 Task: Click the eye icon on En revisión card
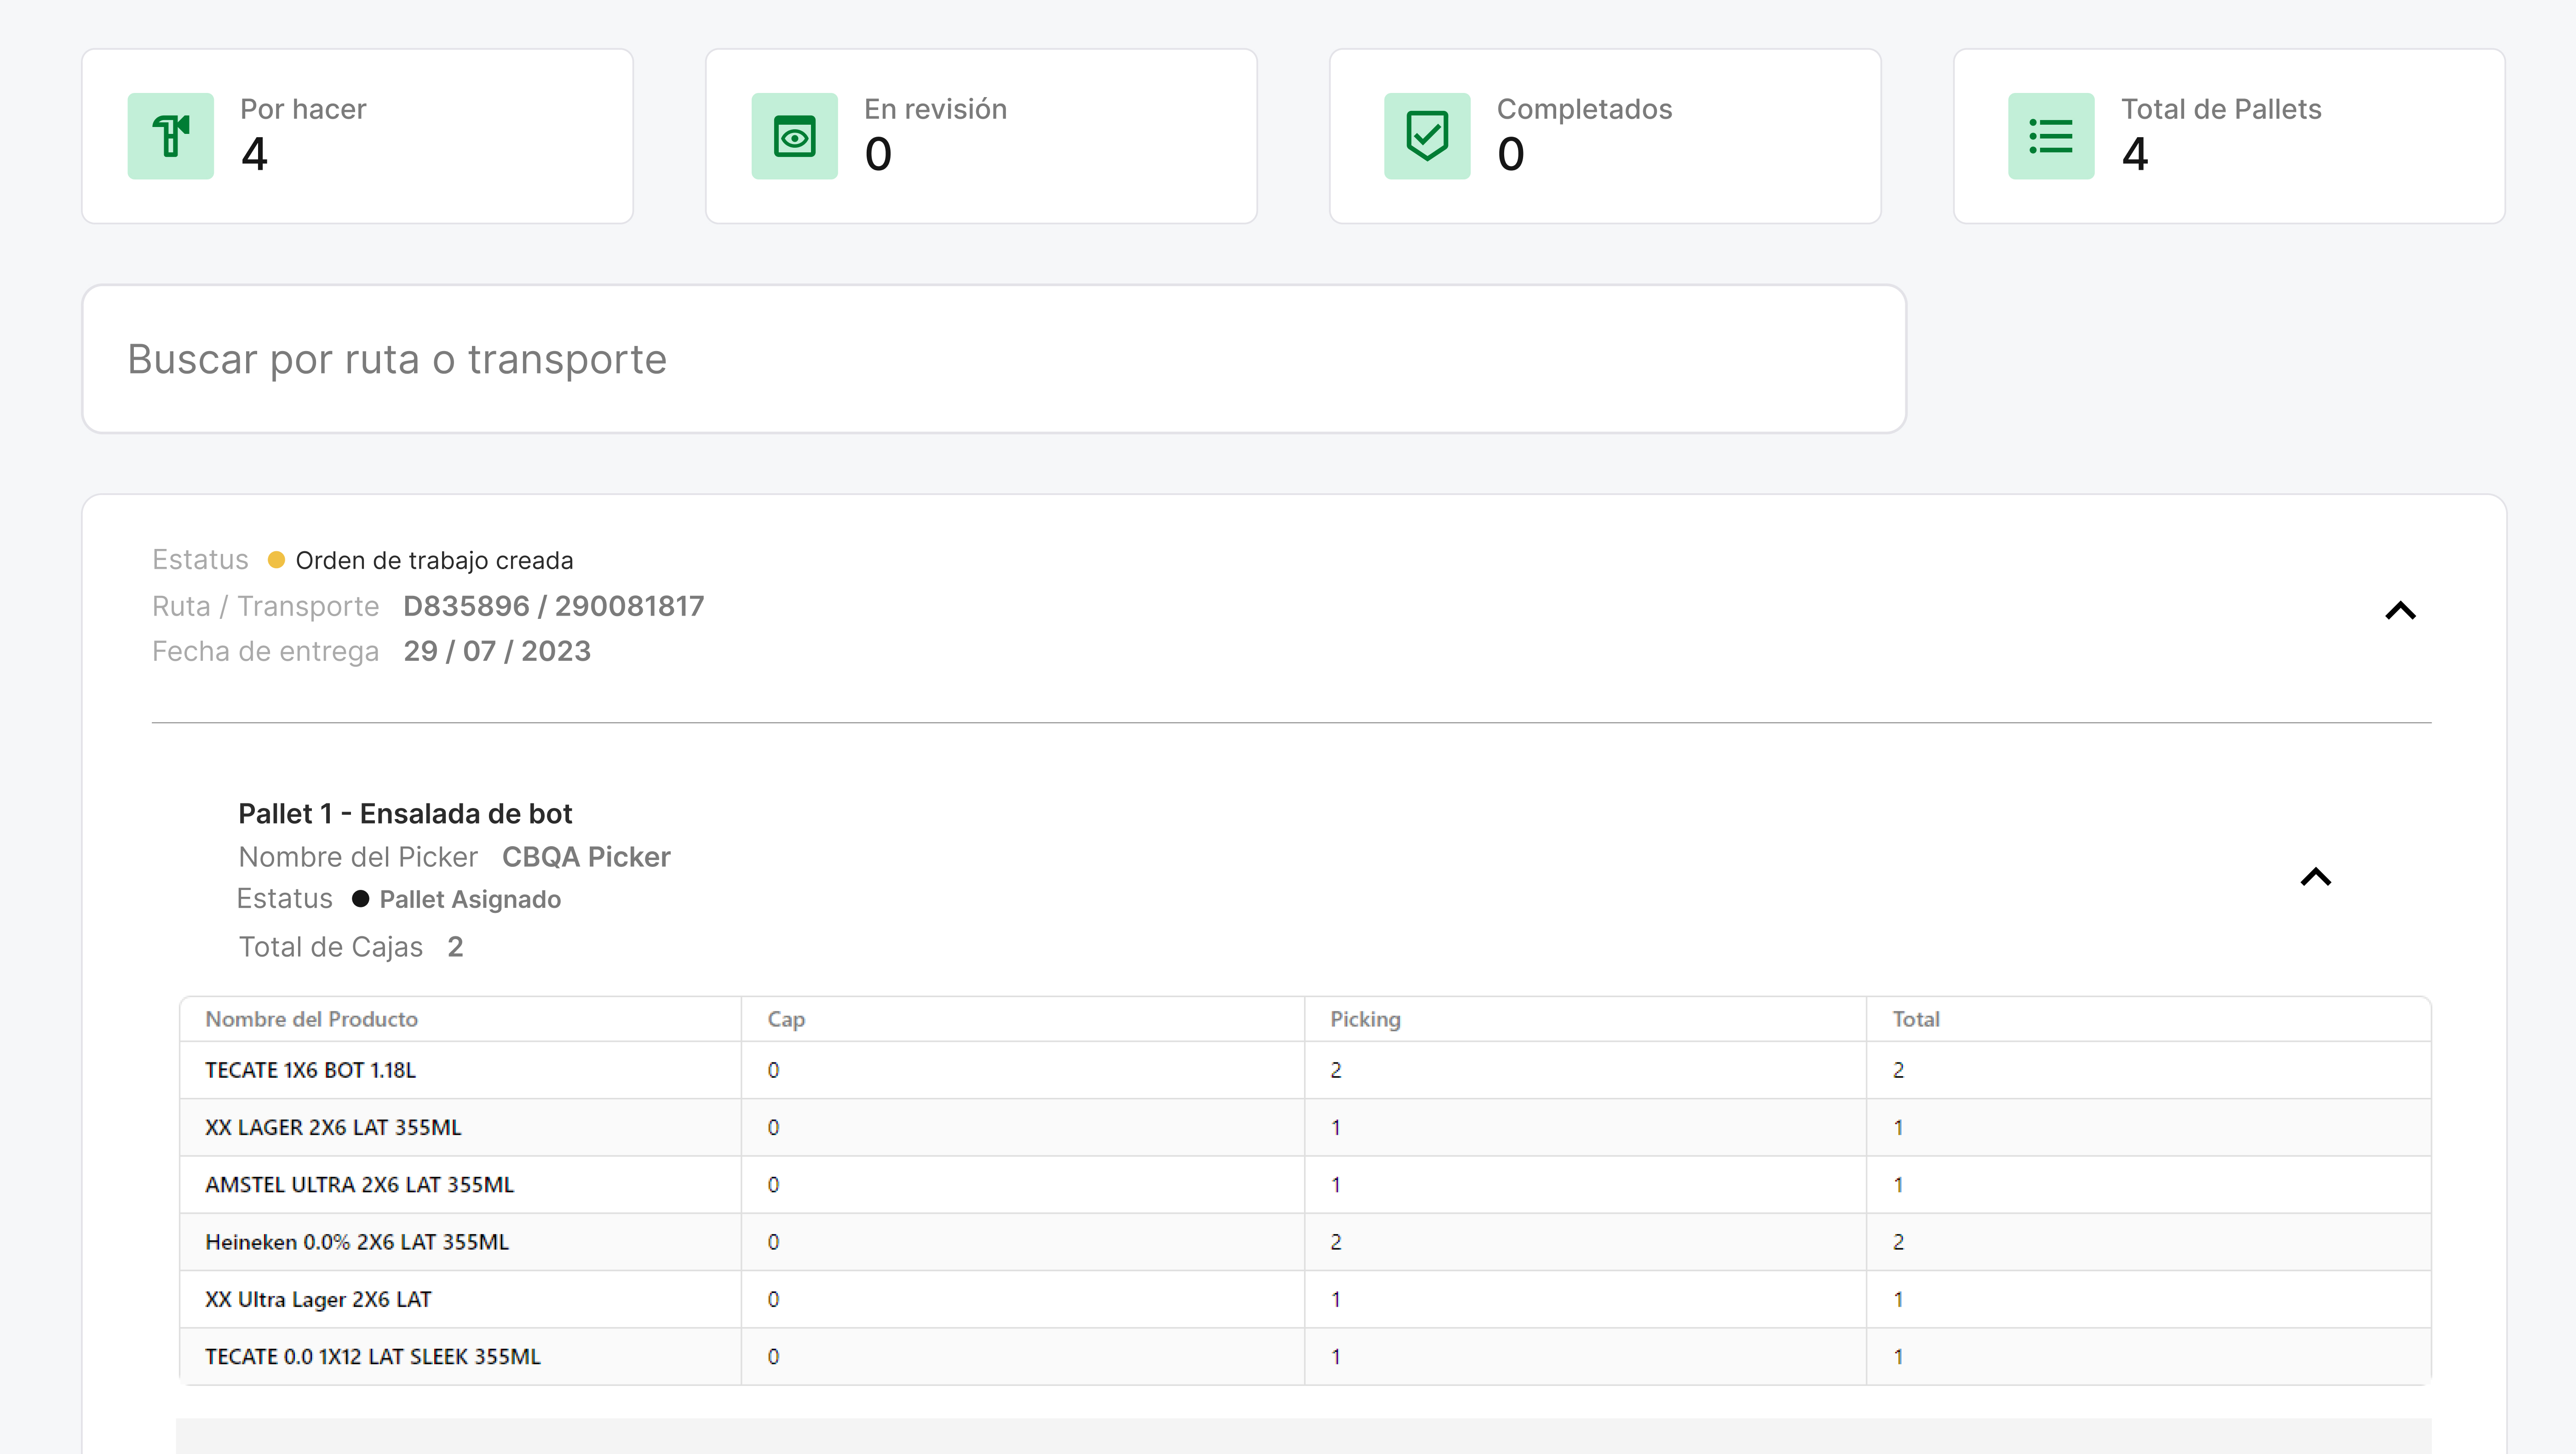click(795, 136)
